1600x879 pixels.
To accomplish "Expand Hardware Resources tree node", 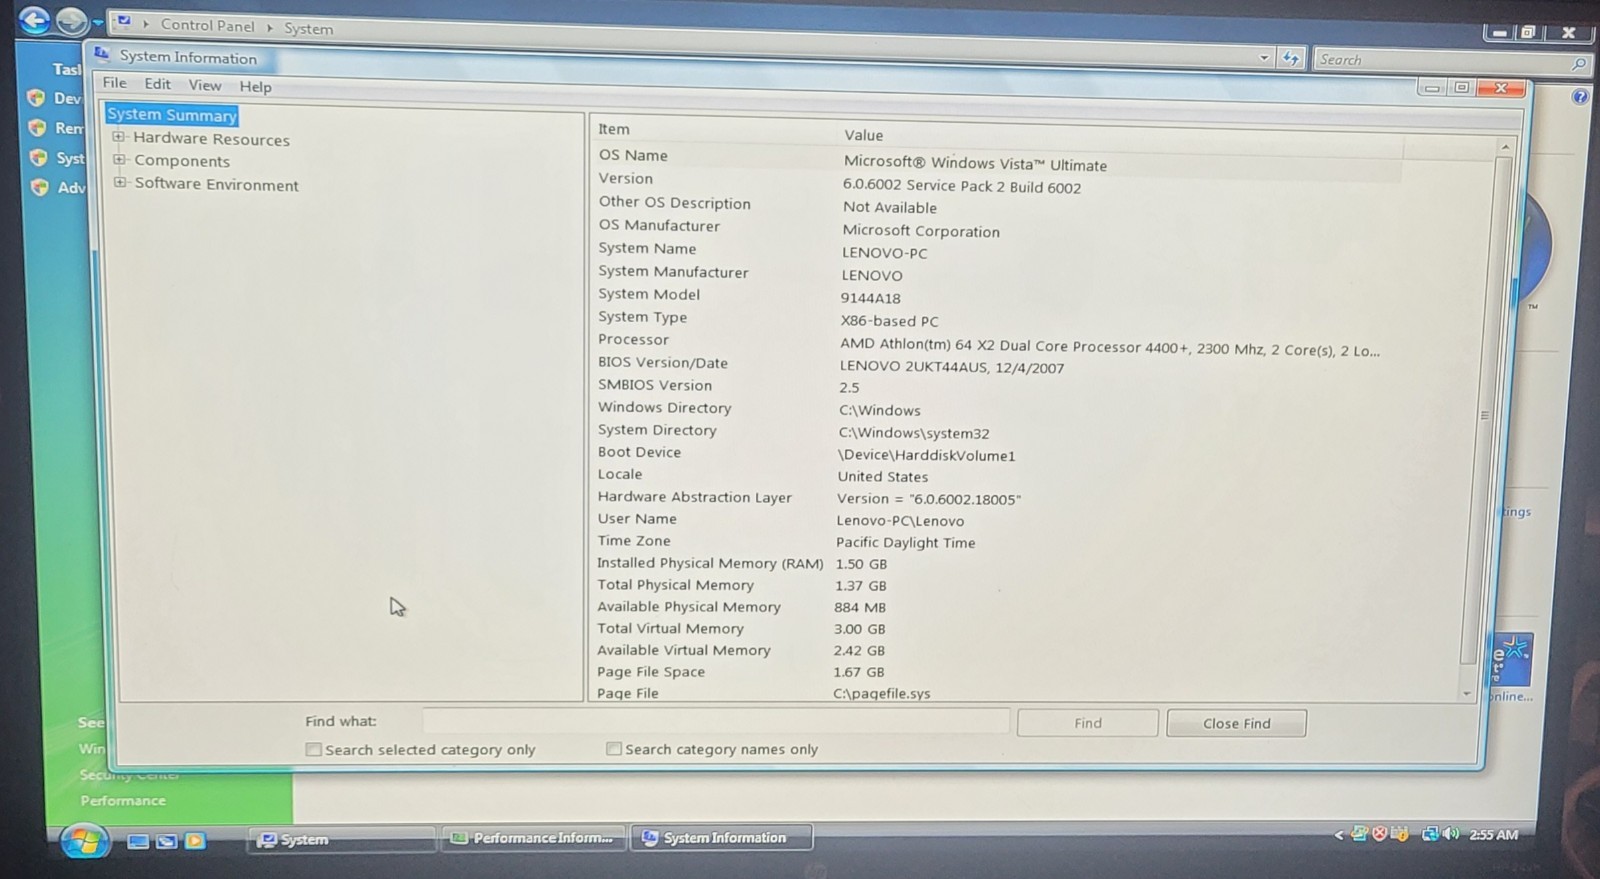I will pos(119,137).
